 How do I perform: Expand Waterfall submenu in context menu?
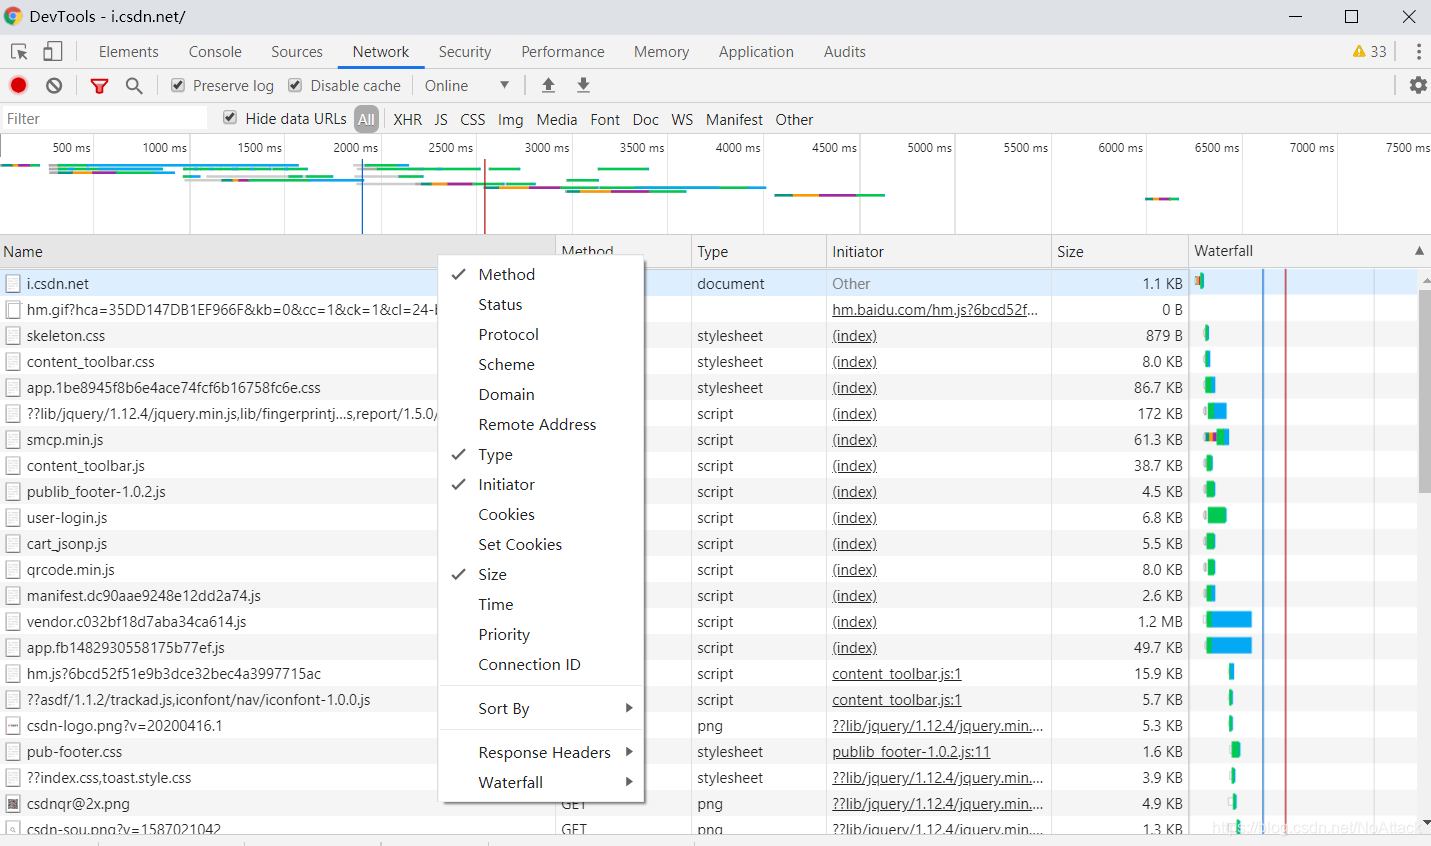(x=541, y=783)
